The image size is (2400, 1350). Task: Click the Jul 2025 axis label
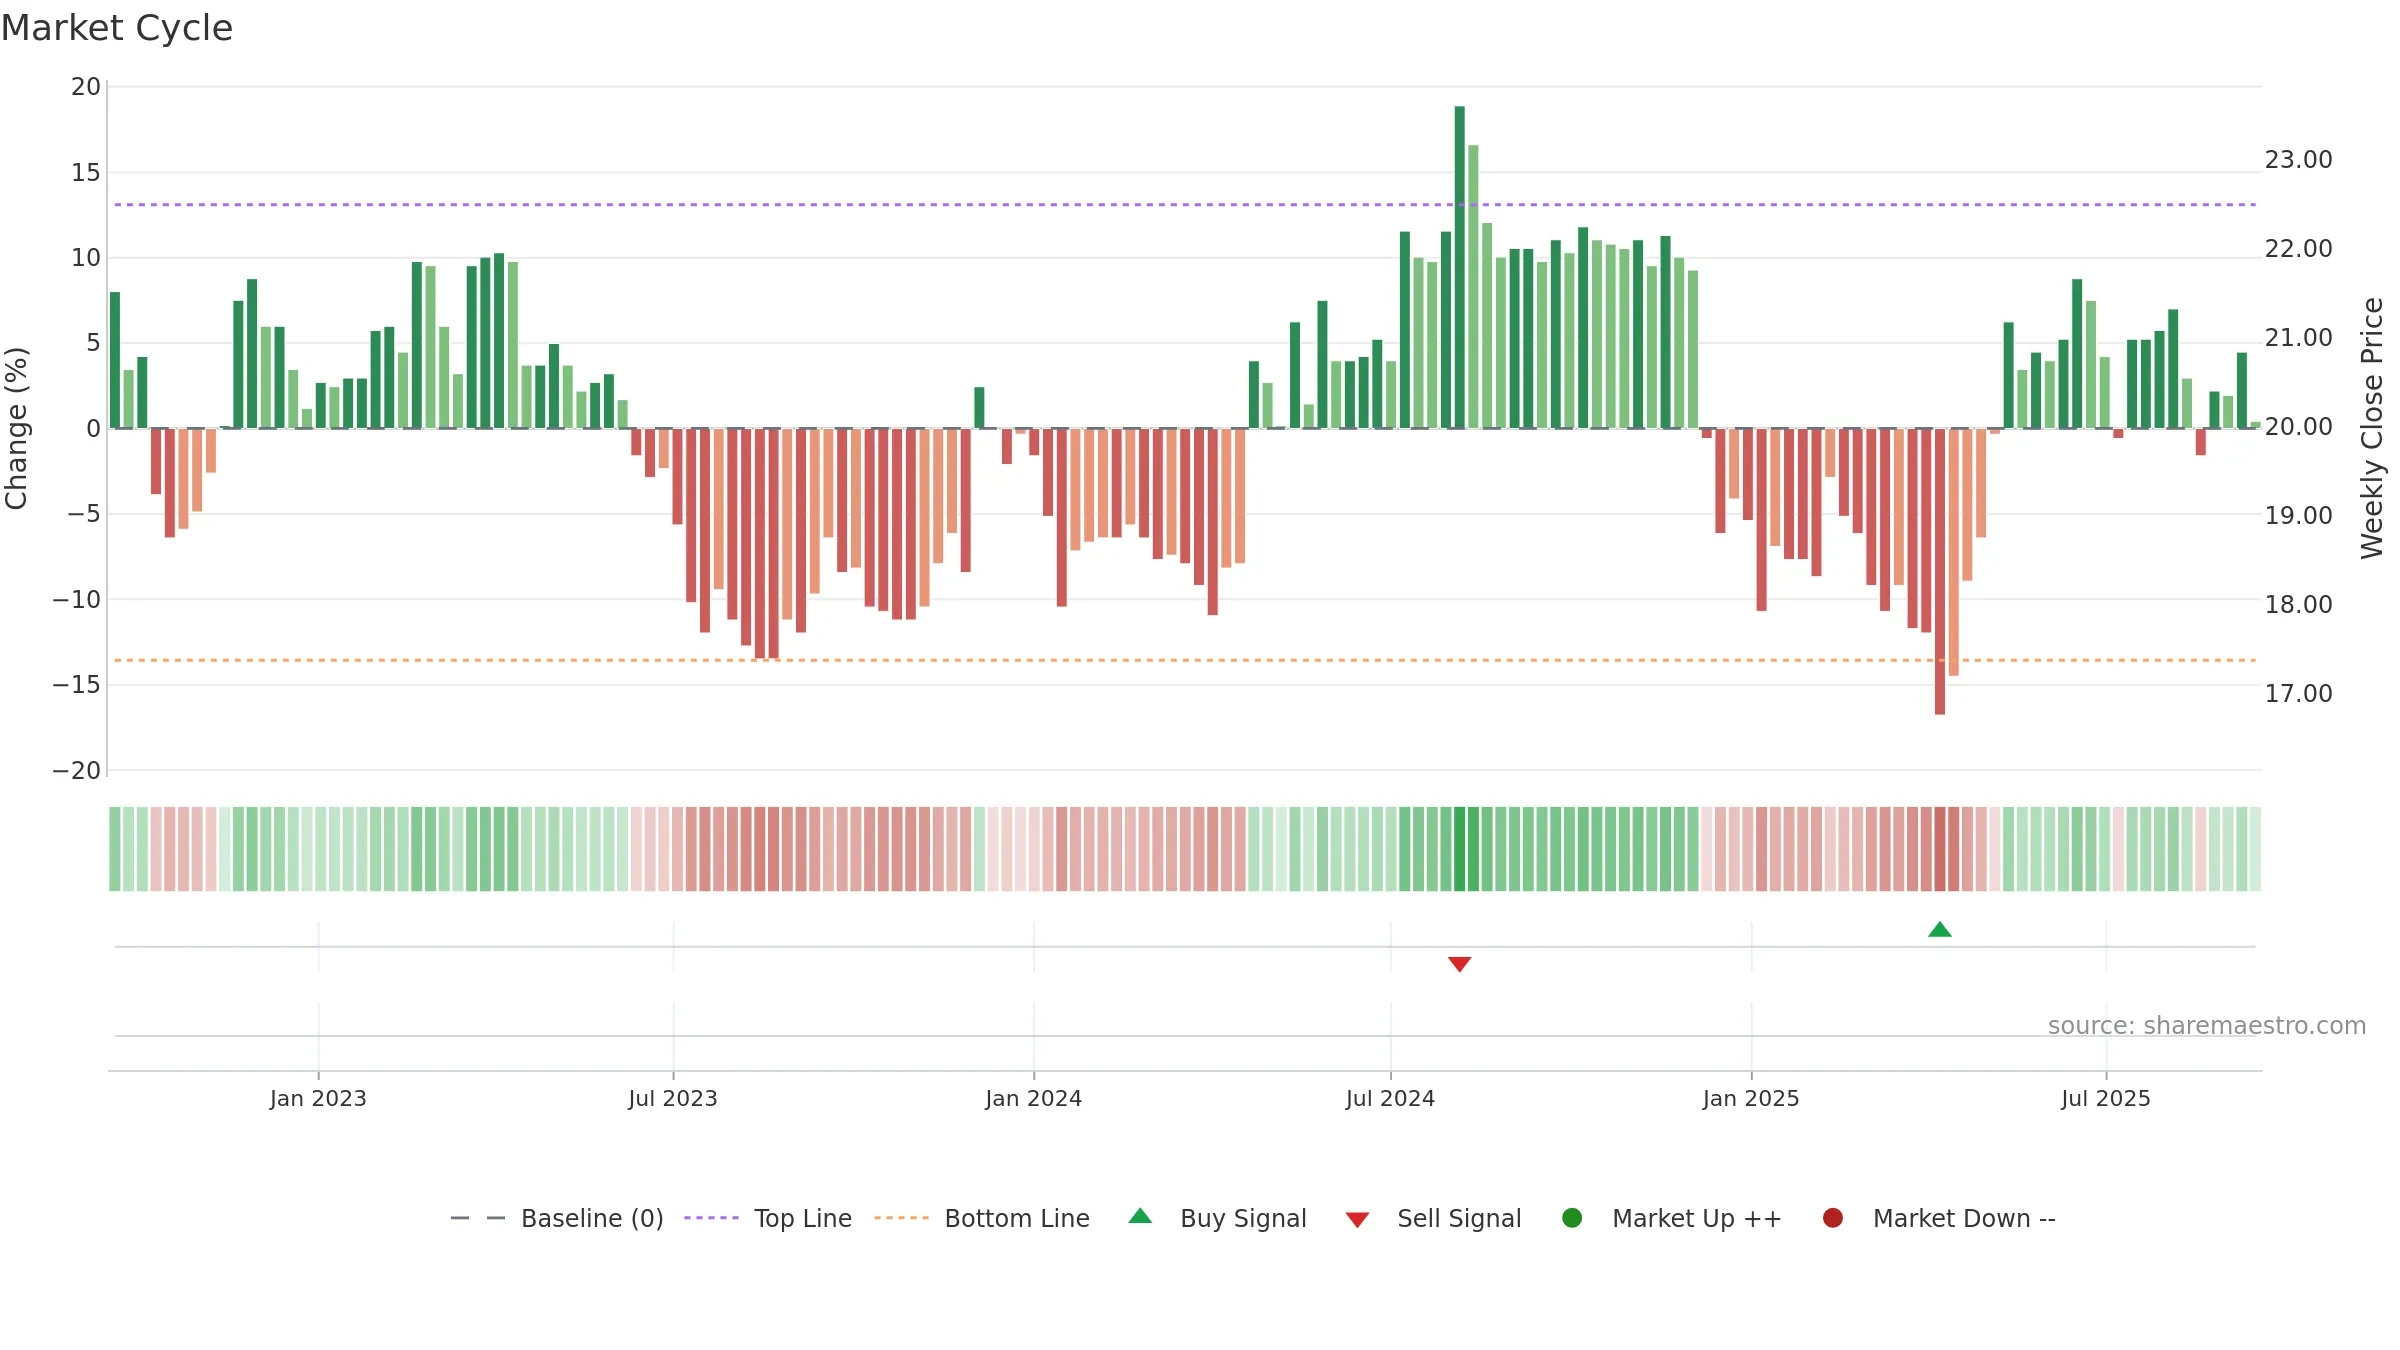(x=2106, y=1099)
